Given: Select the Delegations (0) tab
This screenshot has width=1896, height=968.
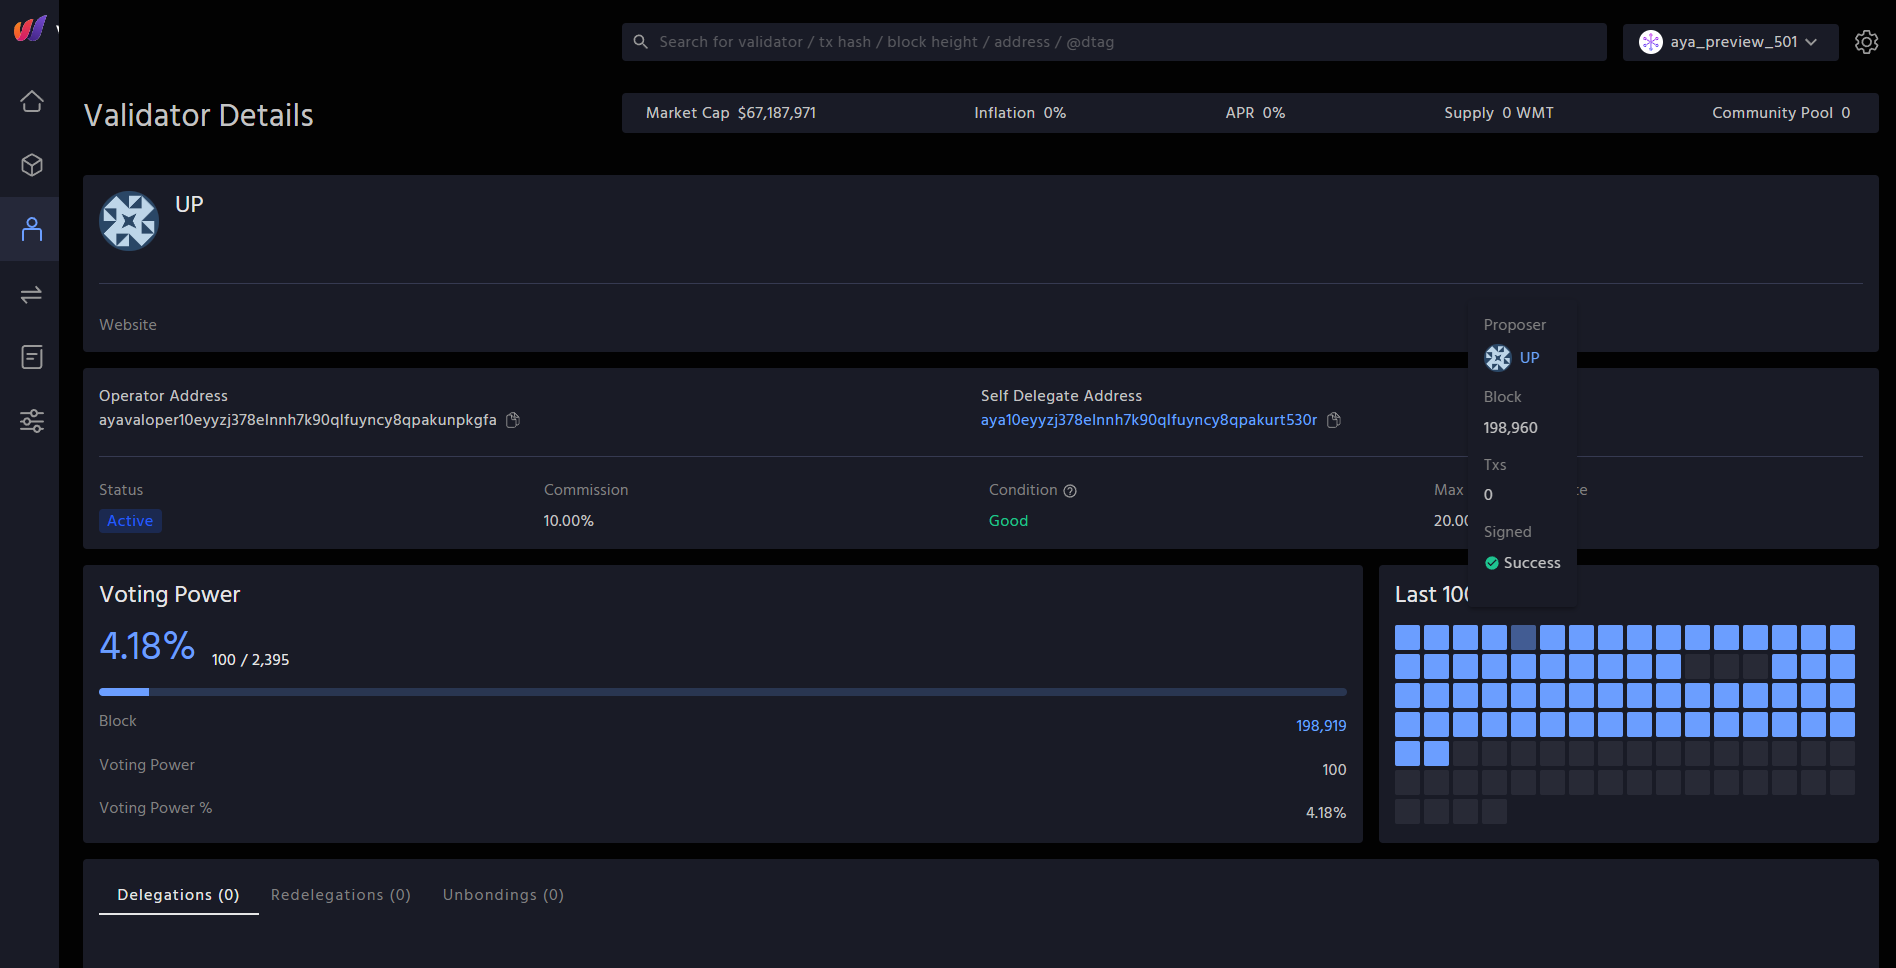Looking at the screenshot, I should (178, 894).
